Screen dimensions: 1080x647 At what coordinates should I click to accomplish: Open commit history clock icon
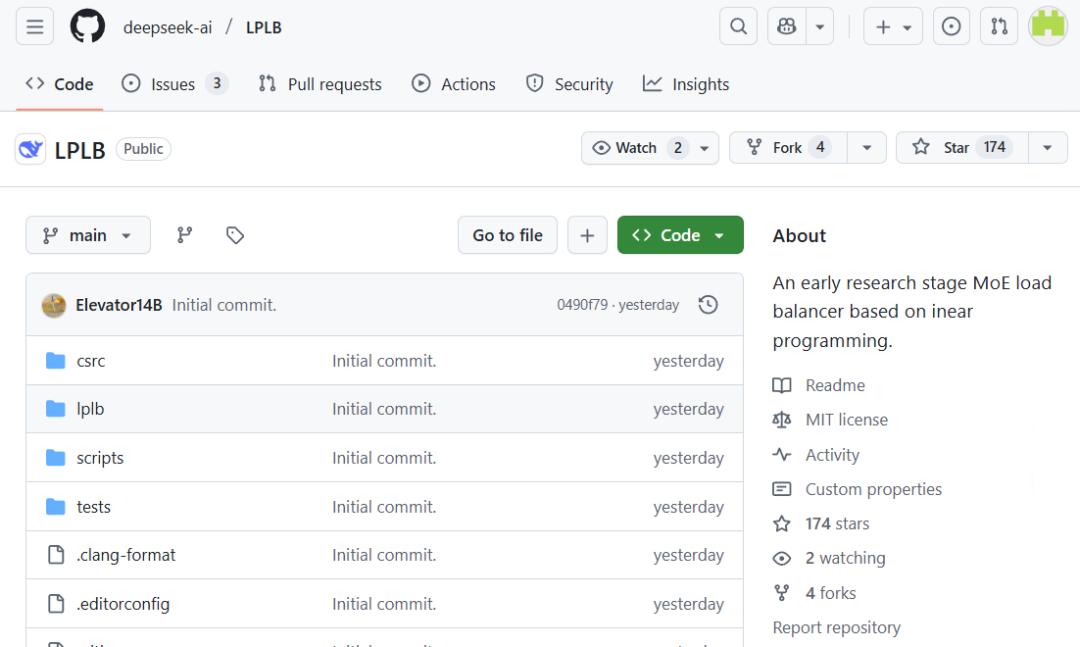point(708,305)
